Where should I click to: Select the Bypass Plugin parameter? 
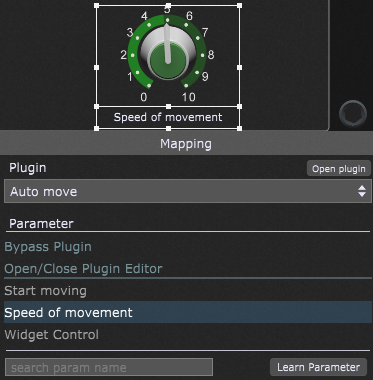pyautogui.click(x=48, y=247)
